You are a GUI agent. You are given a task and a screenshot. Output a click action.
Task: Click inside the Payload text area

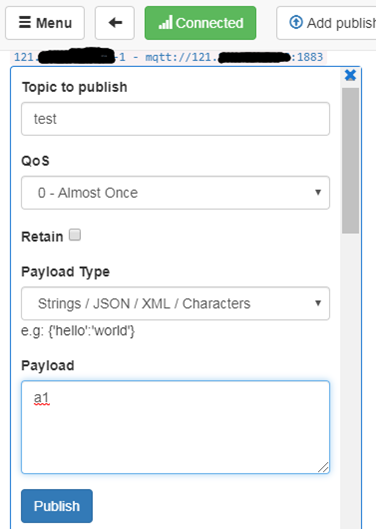click(175, 427)
